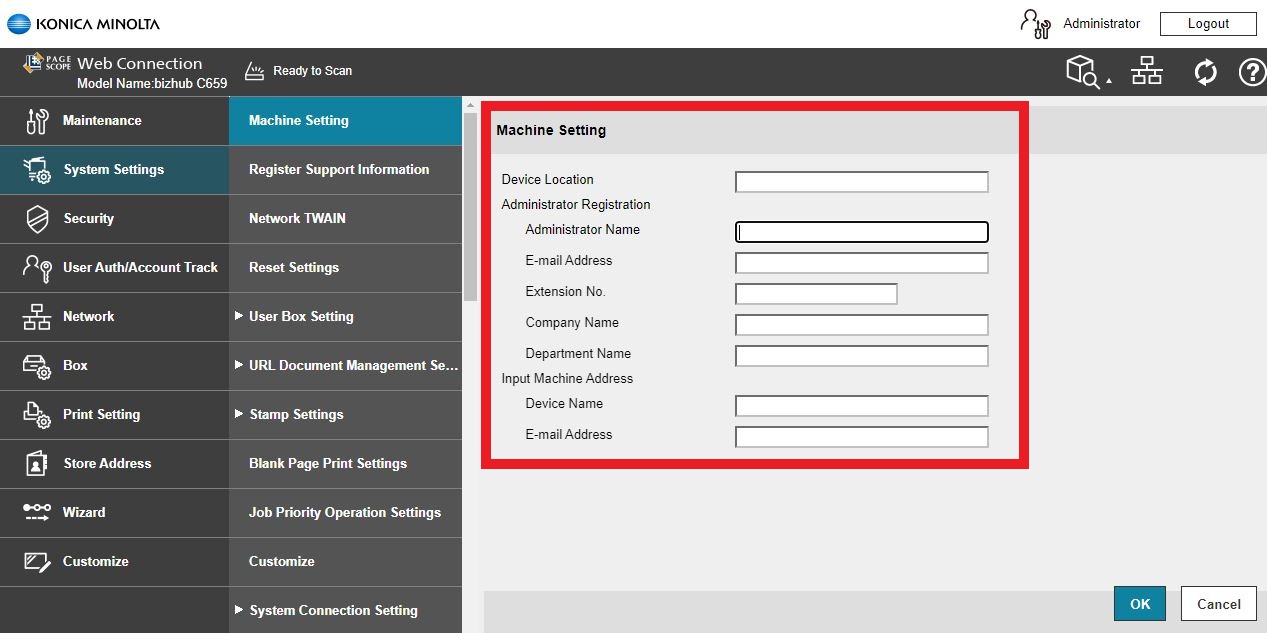Click the Maintenance wrench icon
This screenshot has height=633, width=1267.
coord(37,121)
